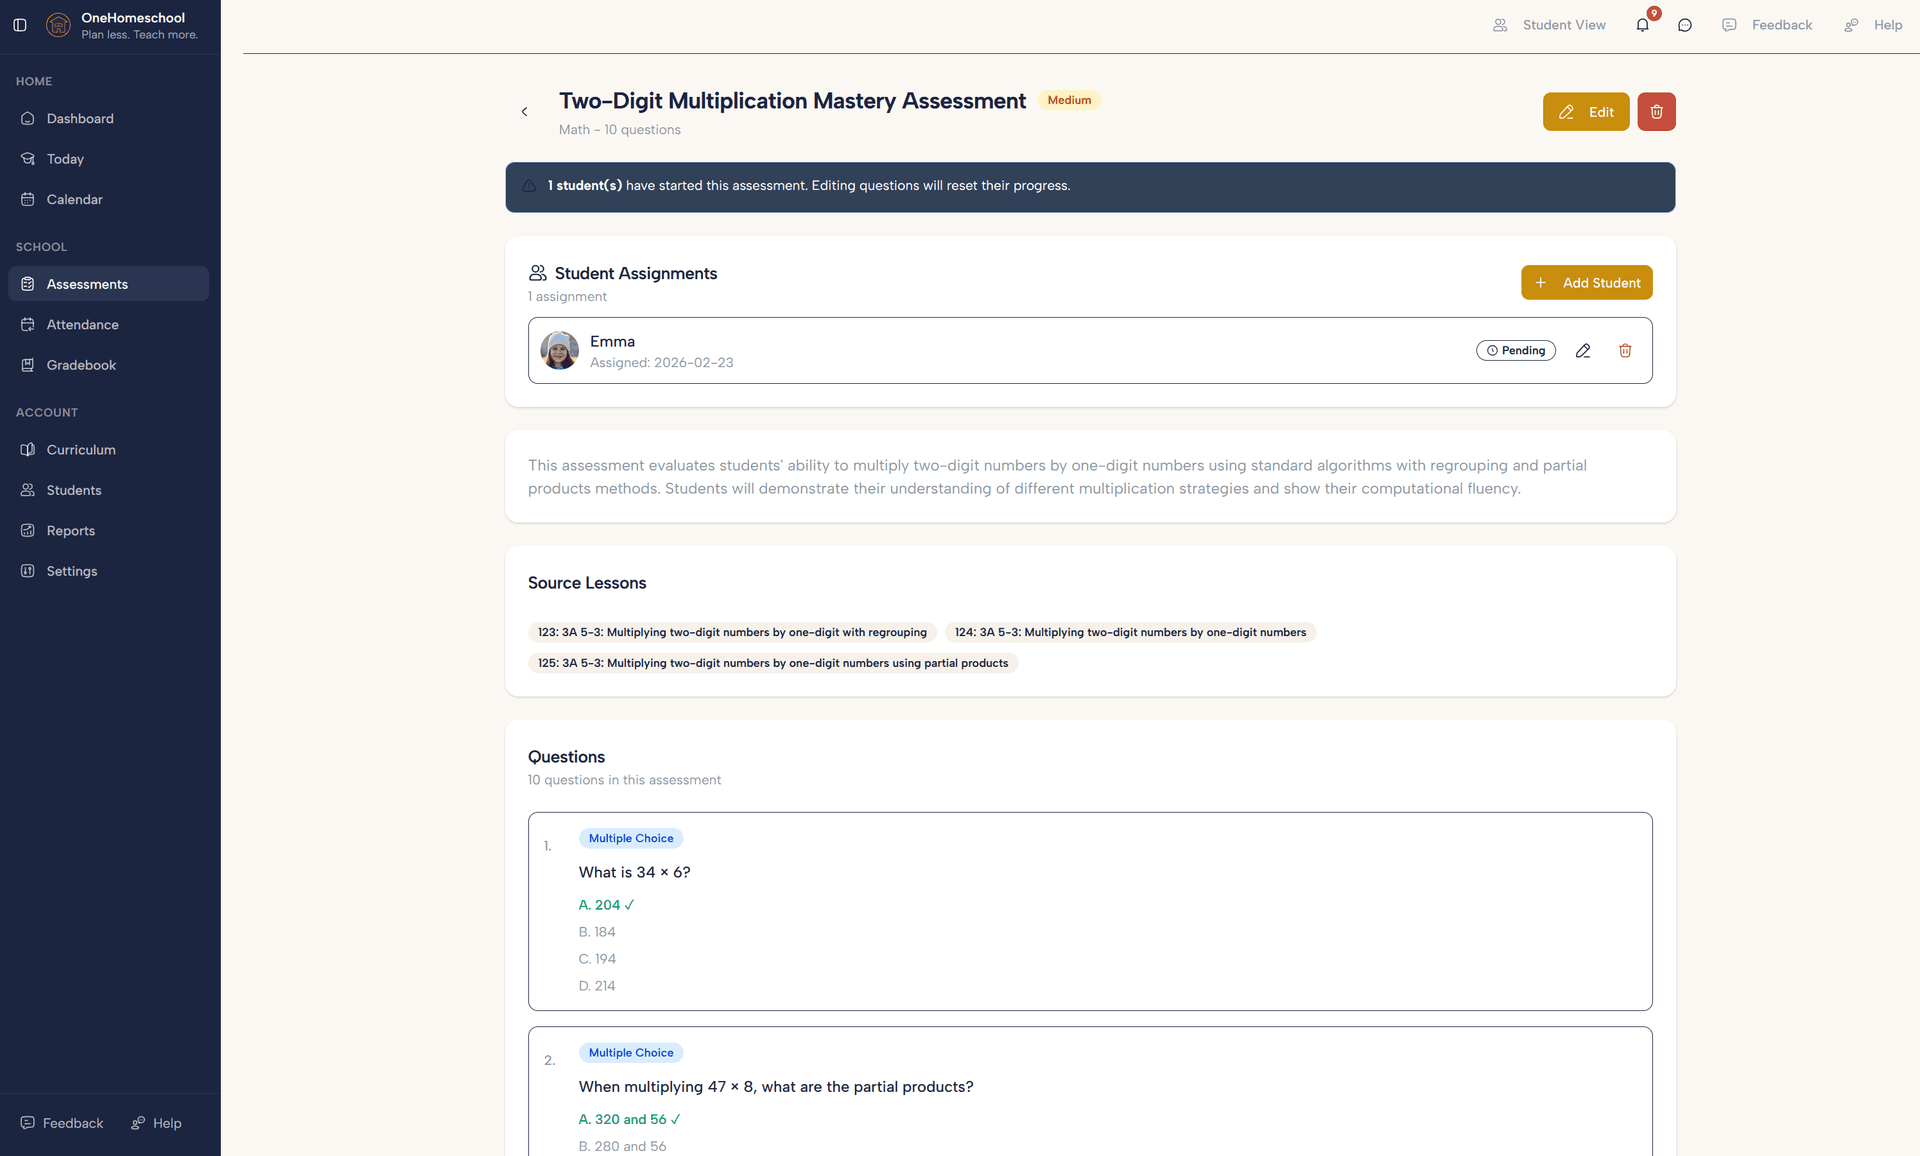Navigate to the Today section
This screenshot has width=1920, height=1156.
(x=66, y=158)
